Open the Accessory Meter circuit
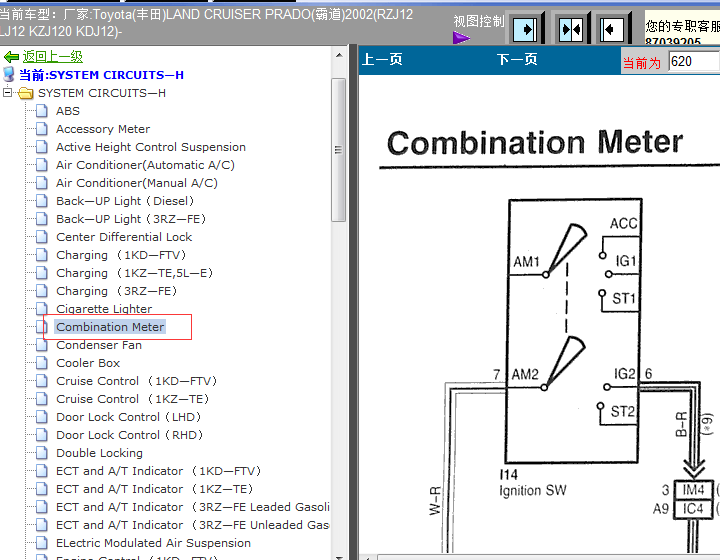This screenshot has height=560, width=720. [x=103, y=129]
